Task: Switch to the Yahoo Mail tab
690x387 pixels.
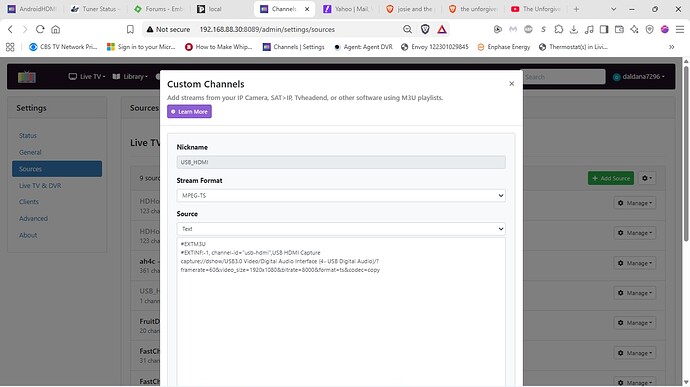Action: coord(348,9)
